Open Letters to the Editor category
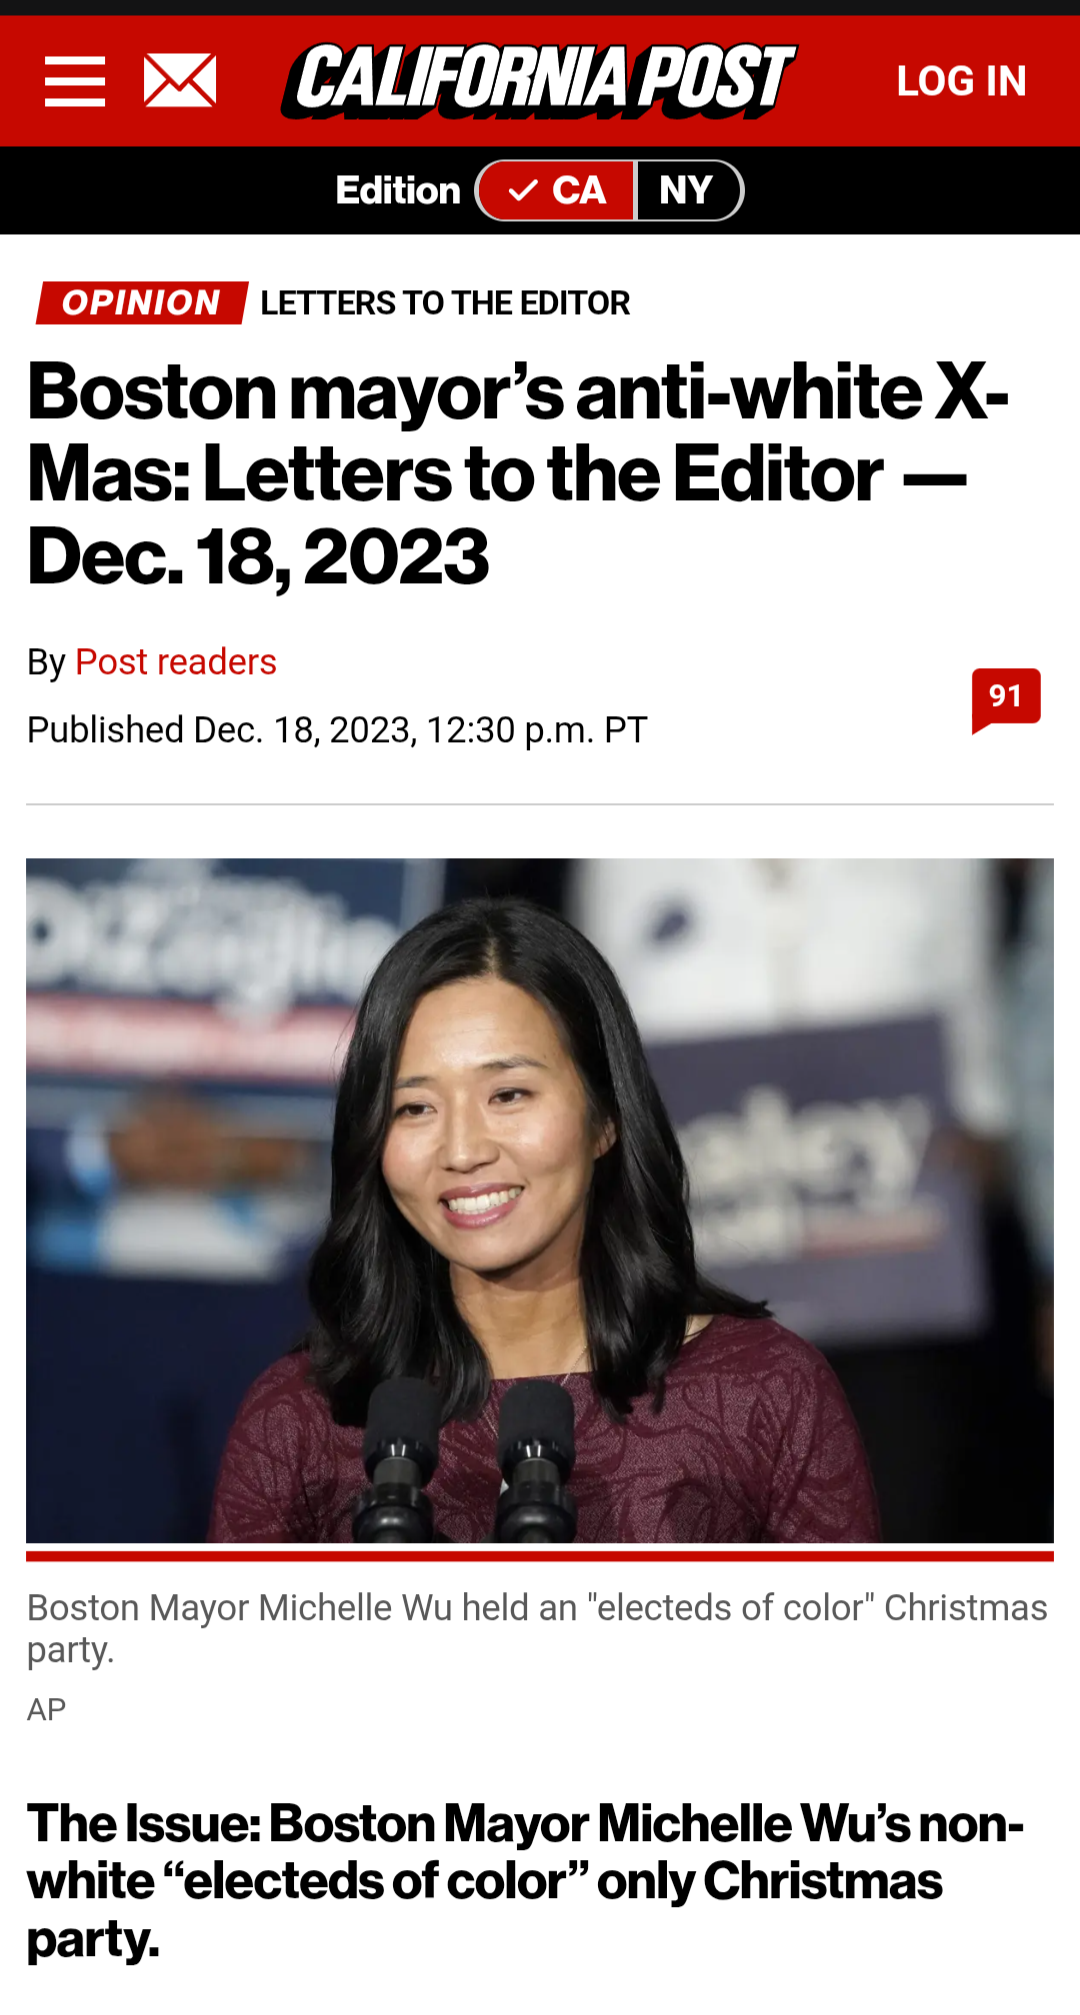 pyautogui.click(x=445, y=303)
